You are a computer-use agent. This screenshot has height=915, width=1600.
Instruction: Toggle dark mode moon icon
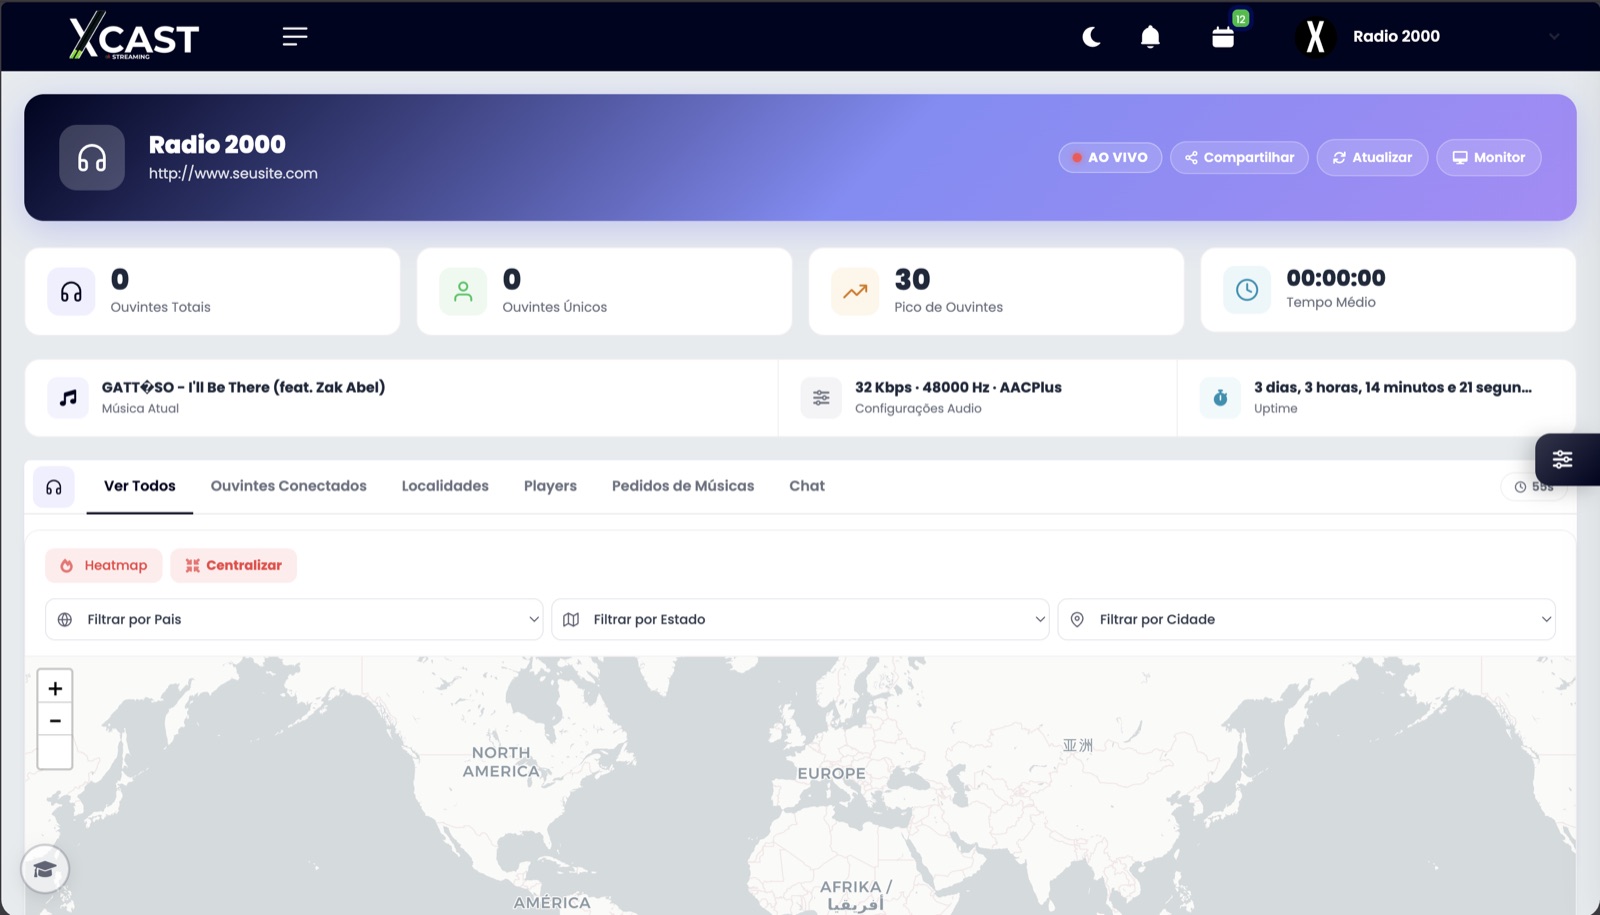1091,37
